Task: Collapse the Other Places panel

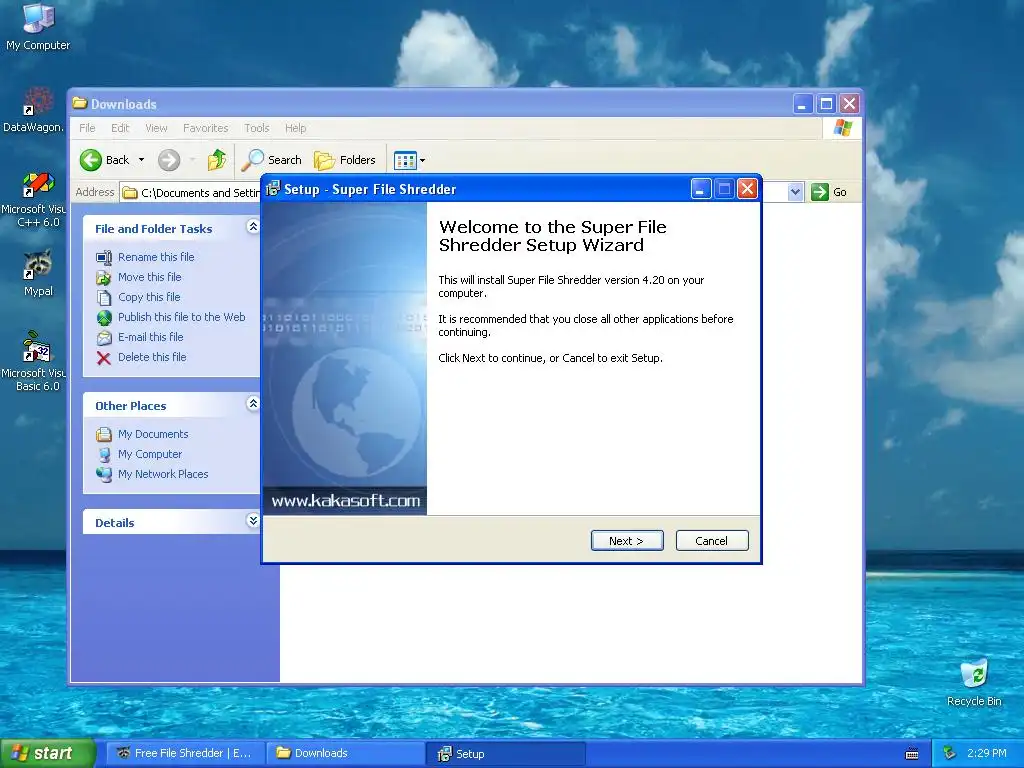Action: click(253, 404)
